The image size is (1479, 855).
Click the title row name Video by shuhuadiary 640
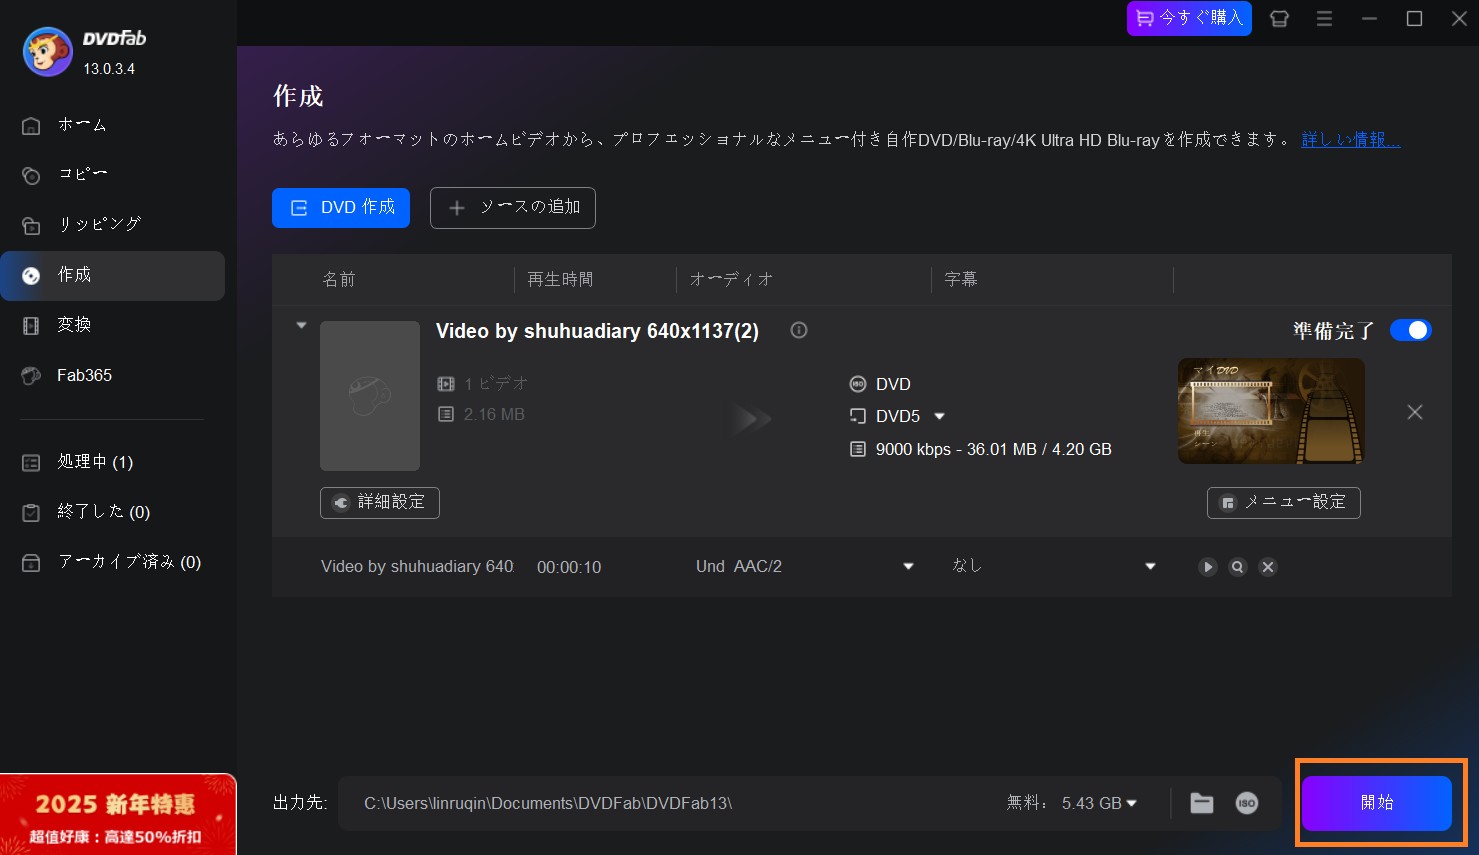point(417,567)
